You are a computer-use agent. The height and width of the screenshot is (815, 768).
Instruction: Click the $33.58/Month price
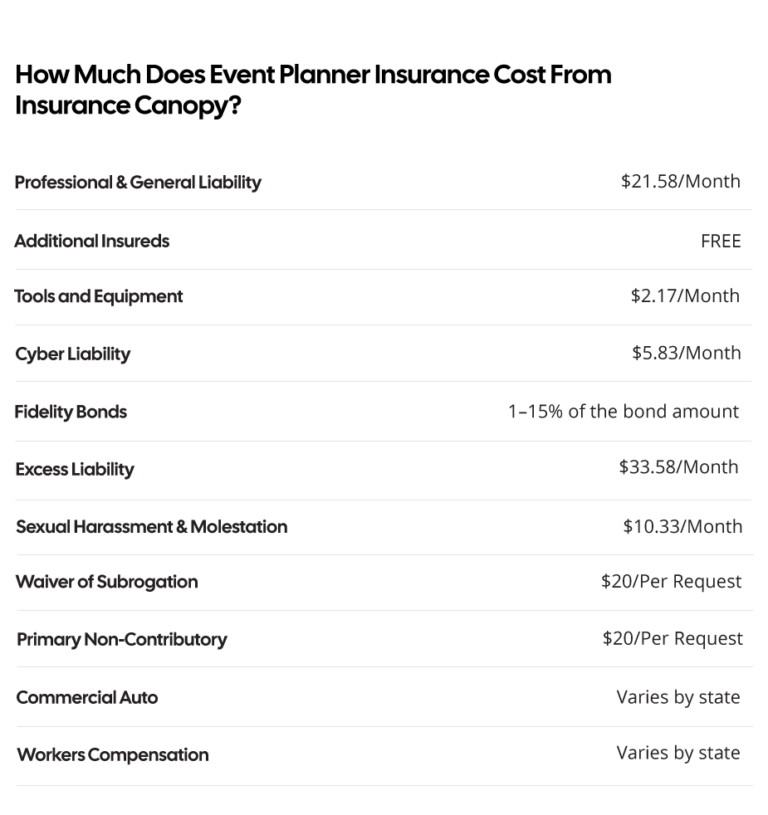click(679, 467)
